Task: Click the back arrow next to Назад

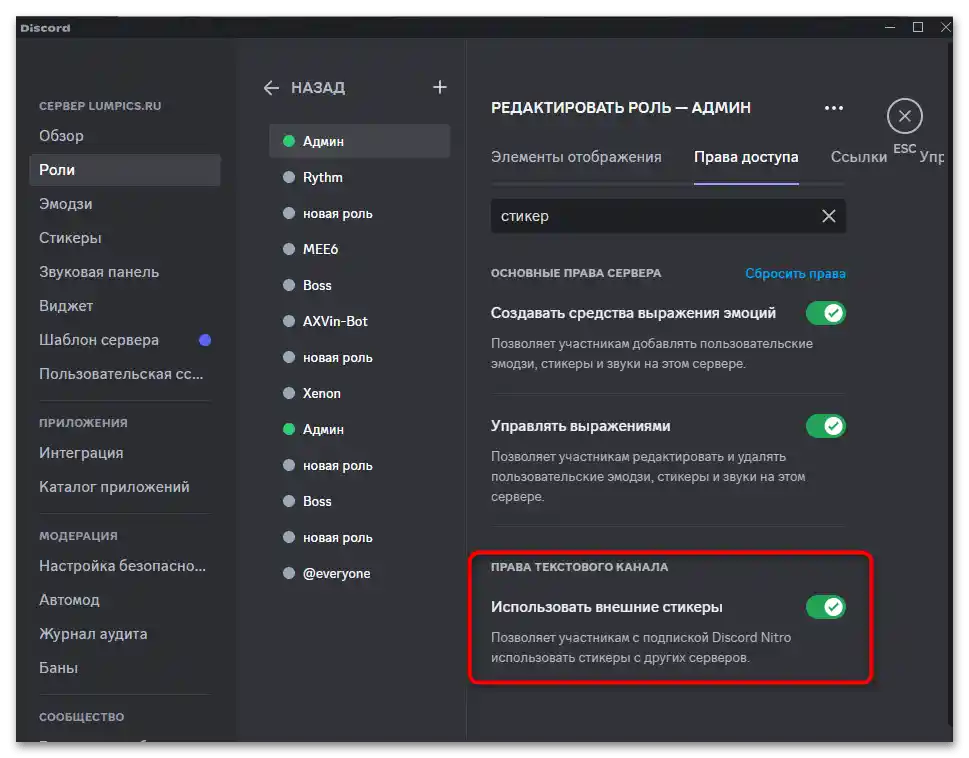Action: [271, 88]
